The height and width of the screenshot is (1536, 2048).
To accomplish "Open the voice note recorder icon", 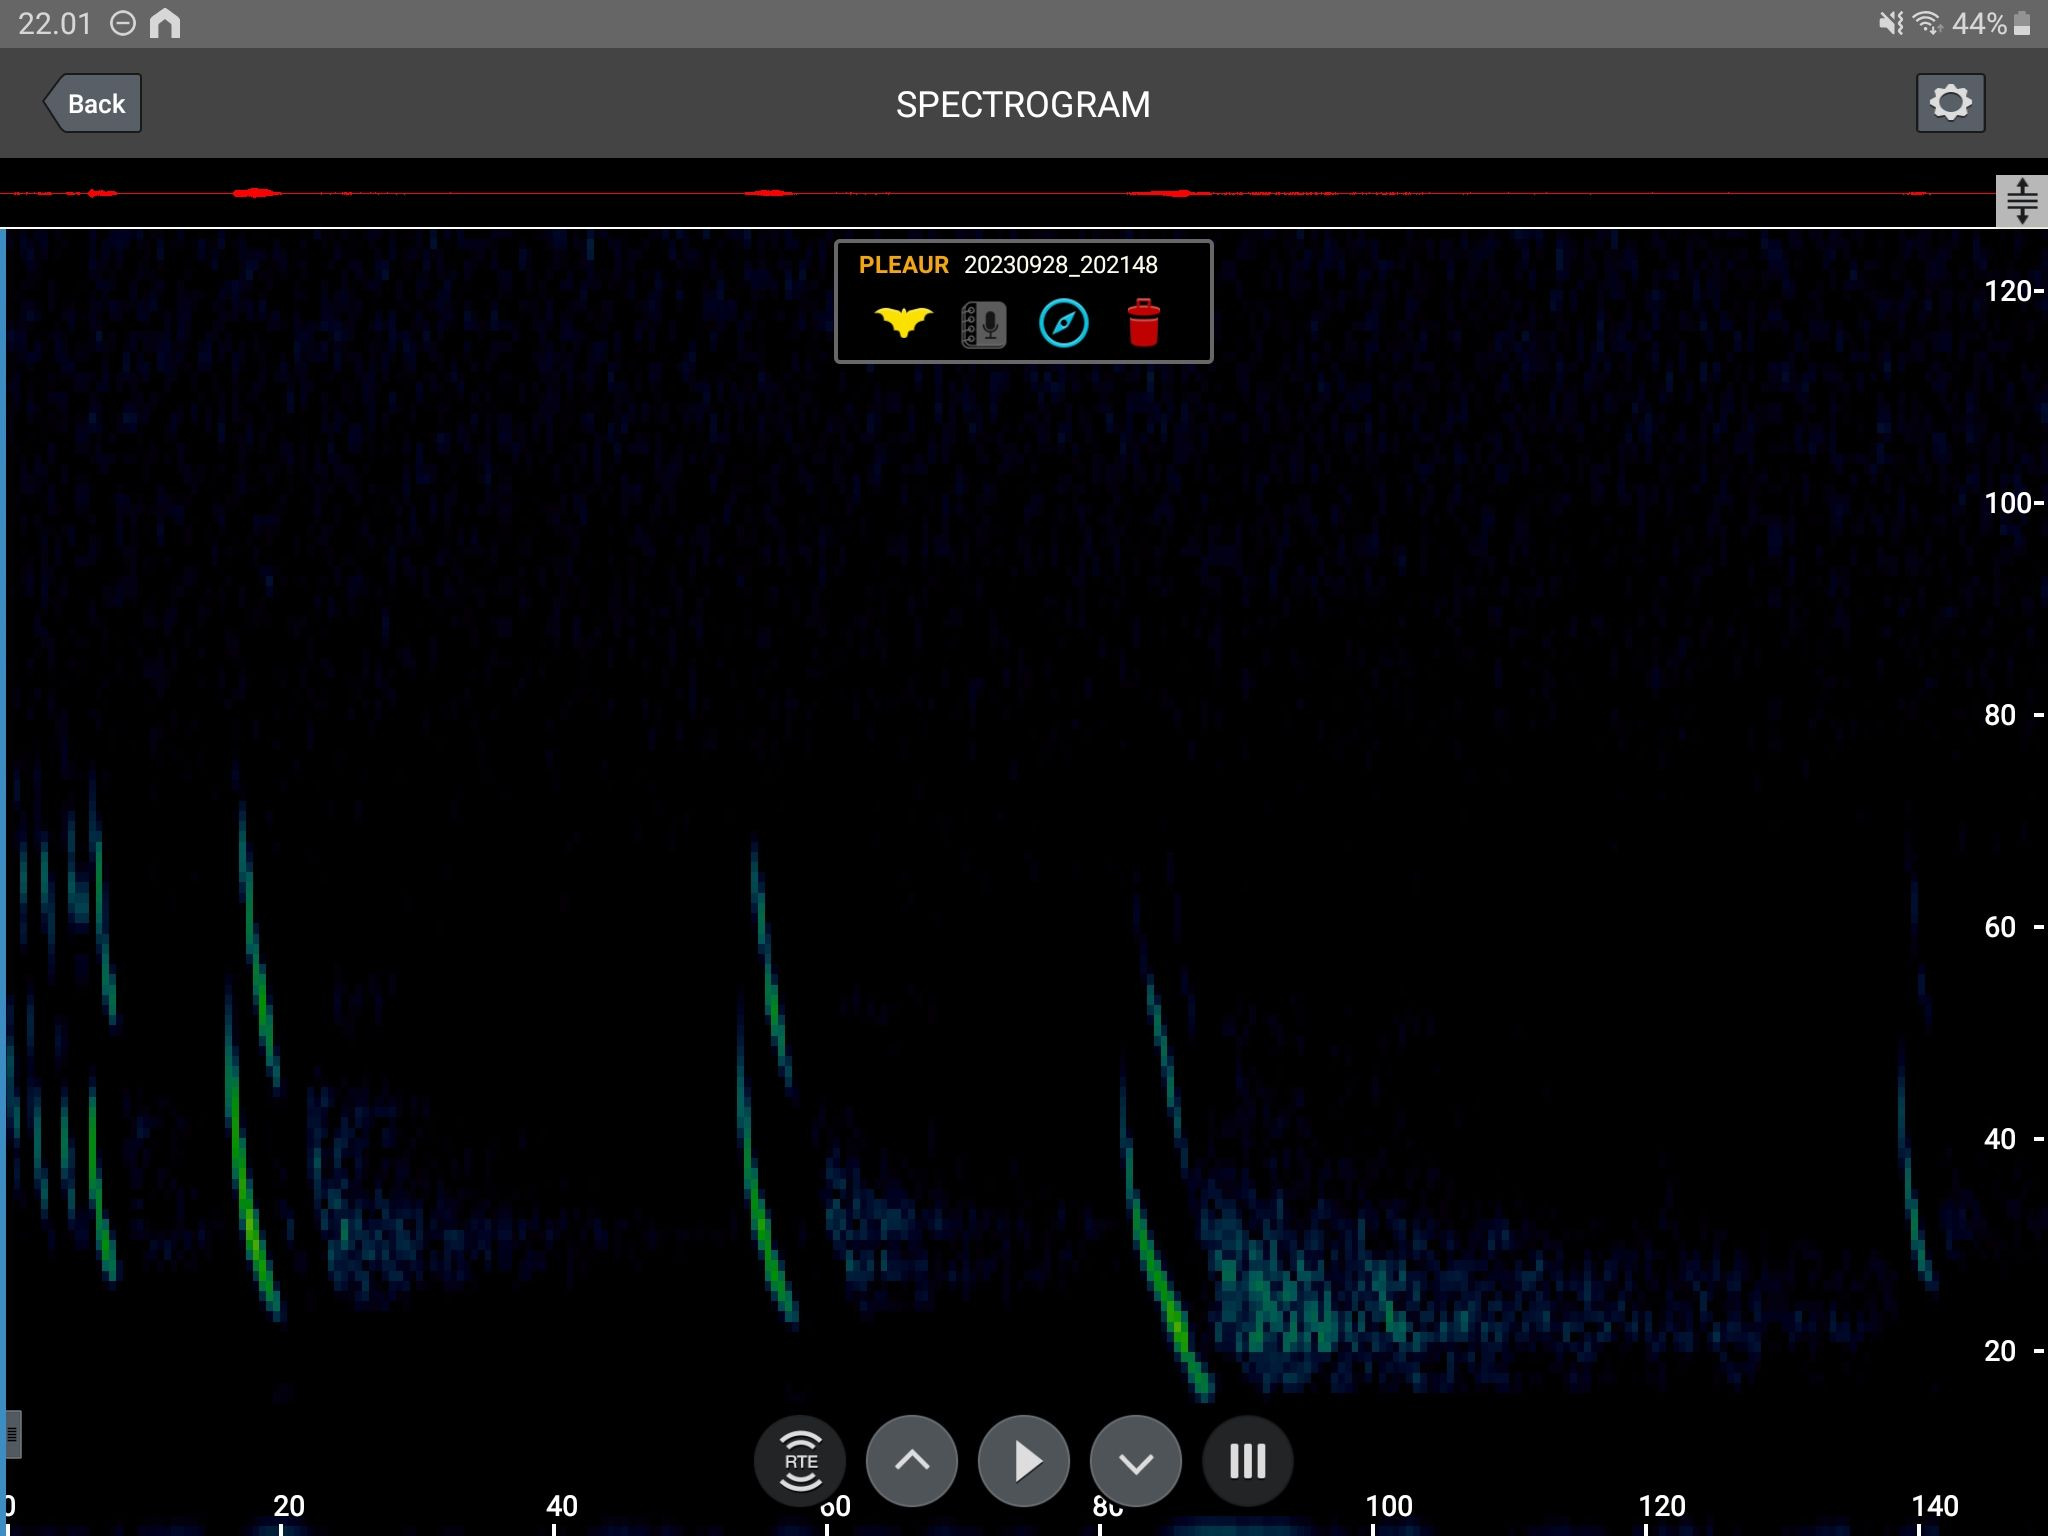I will tap(983, 324).
